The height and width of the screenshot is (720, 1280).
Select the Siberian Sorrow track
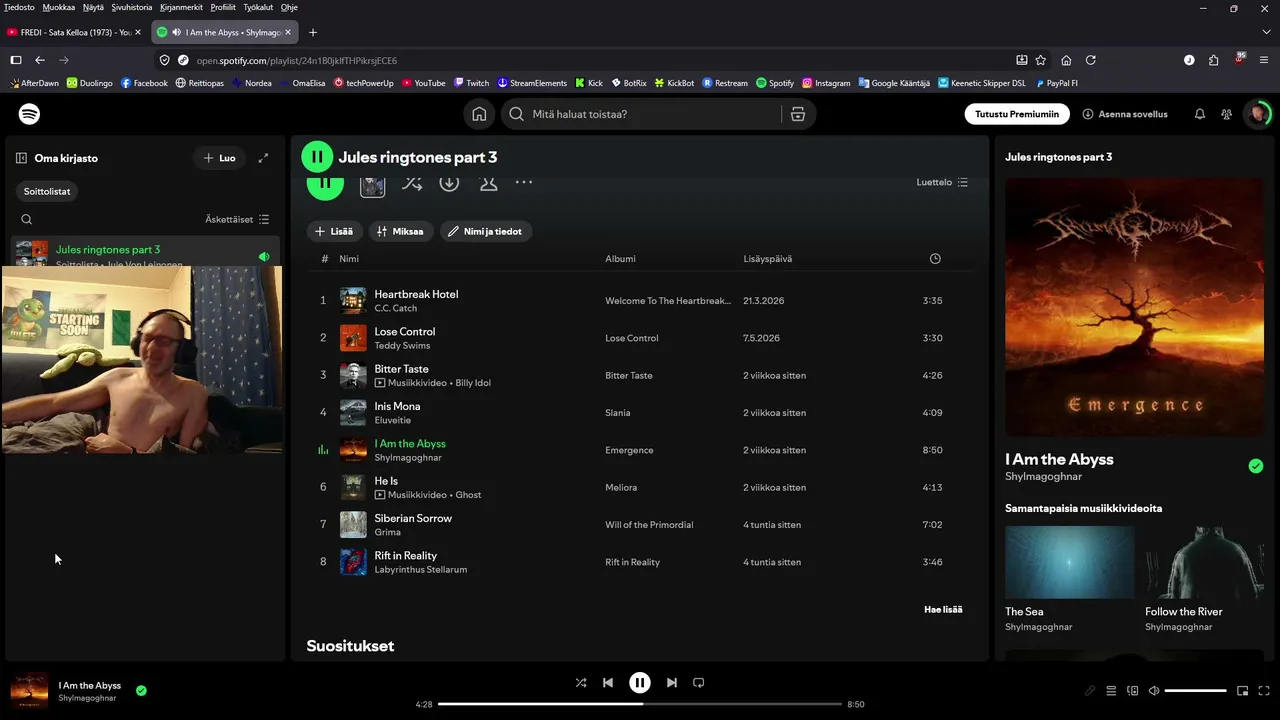coord(640,525)
